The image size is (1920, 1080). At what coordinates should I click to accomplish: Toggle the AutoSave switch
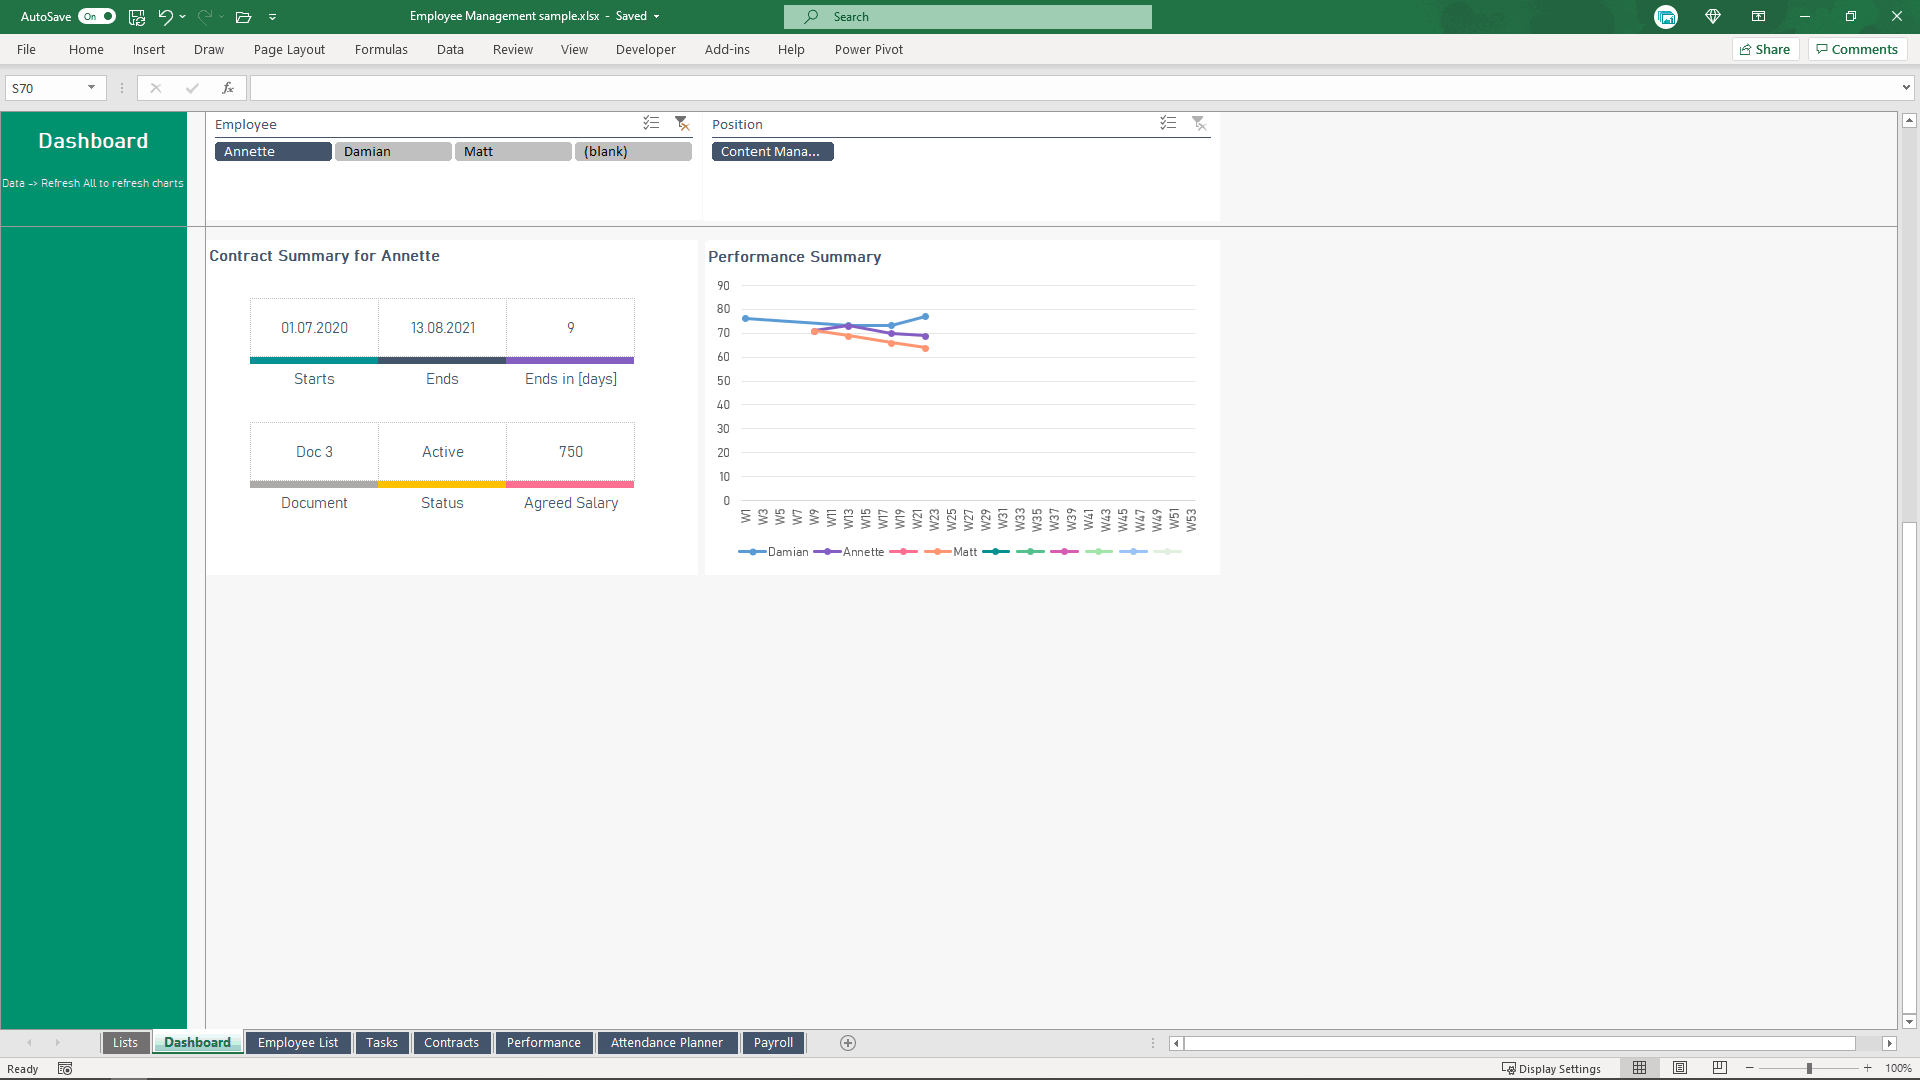tap(97, 16)
